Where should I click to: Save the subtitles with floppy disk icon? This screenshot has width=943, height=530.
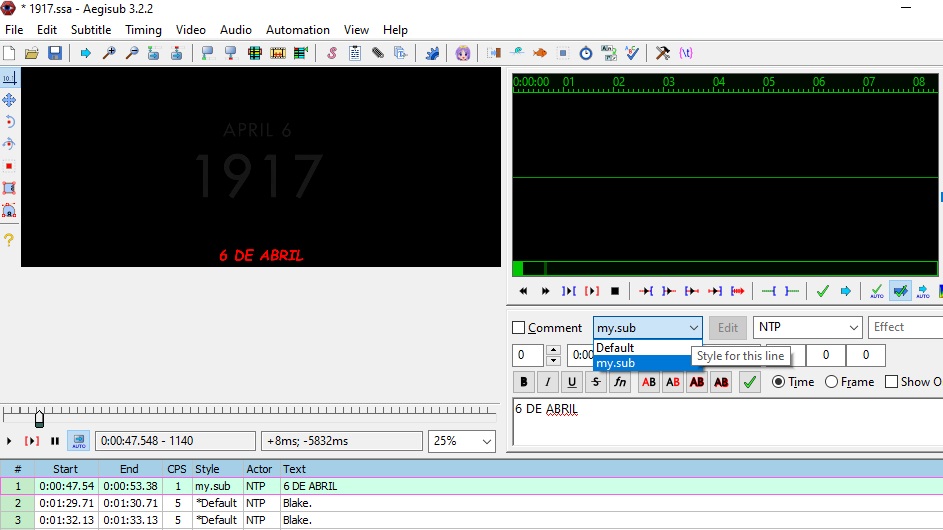point(55,53)
